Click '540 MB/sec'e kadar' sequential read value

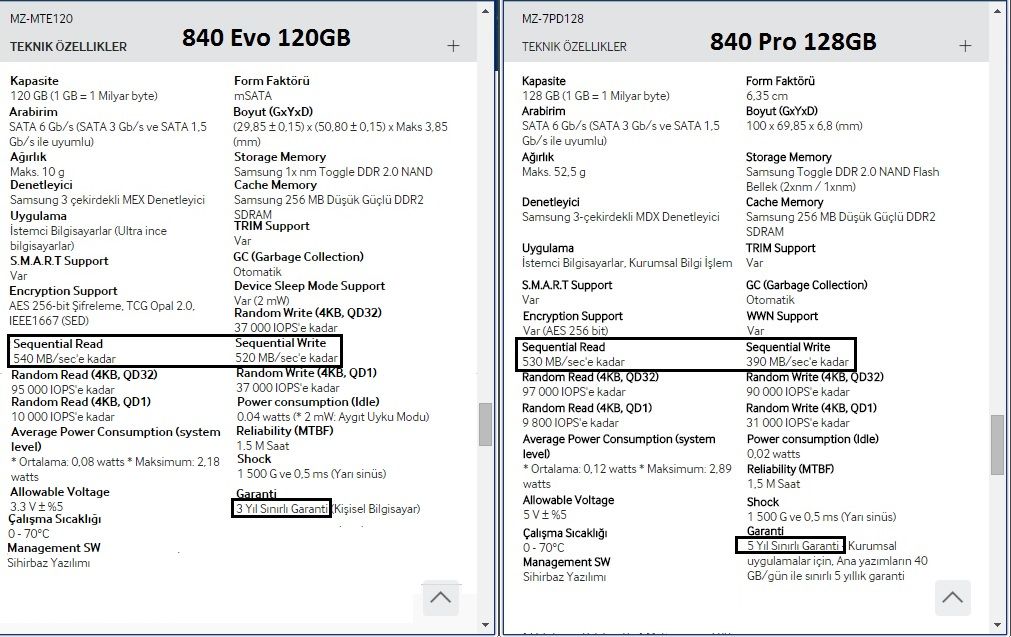coord(64,358)
